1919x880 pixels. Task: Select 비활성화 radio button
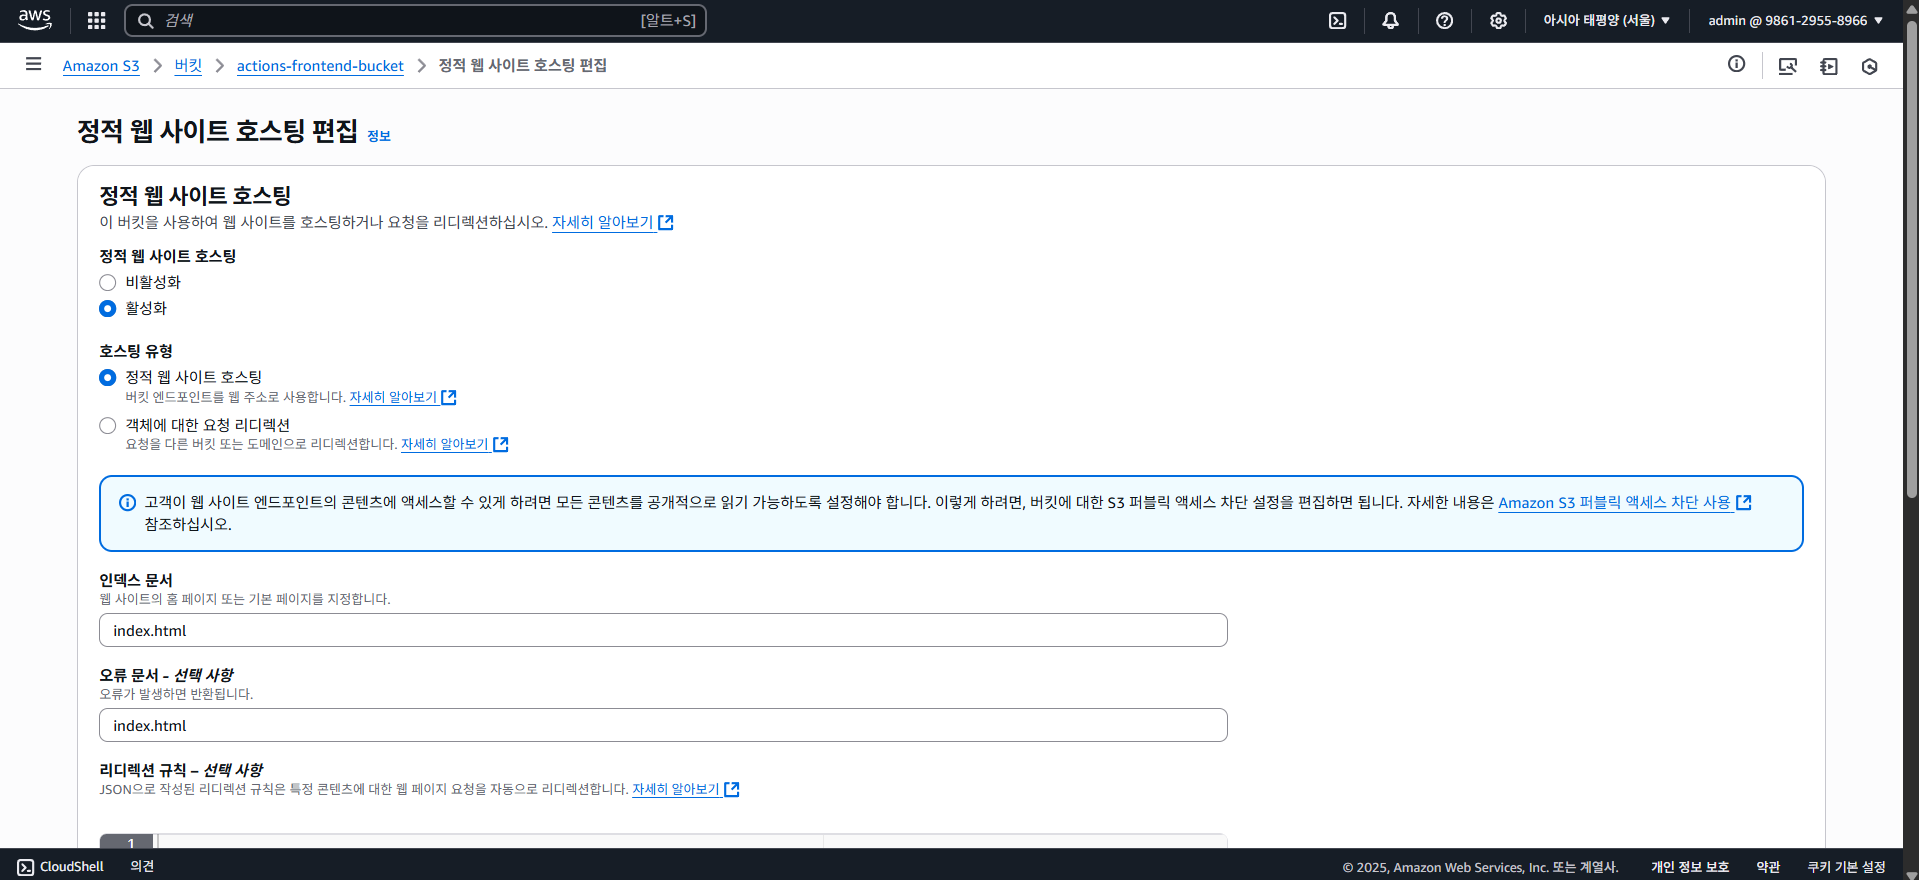tap(108, 282)
